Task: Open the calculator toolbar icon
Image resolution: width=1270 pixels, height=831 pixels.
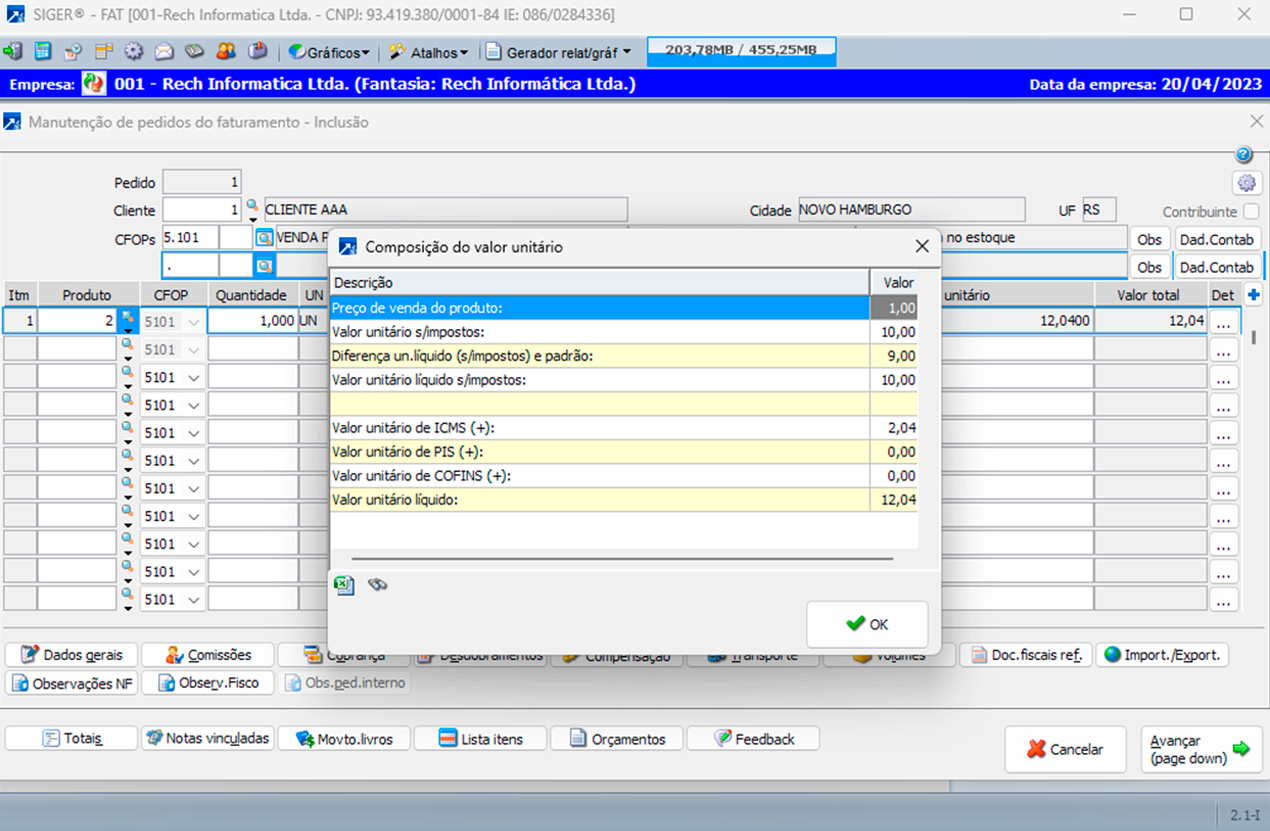Action: [41, 51]
